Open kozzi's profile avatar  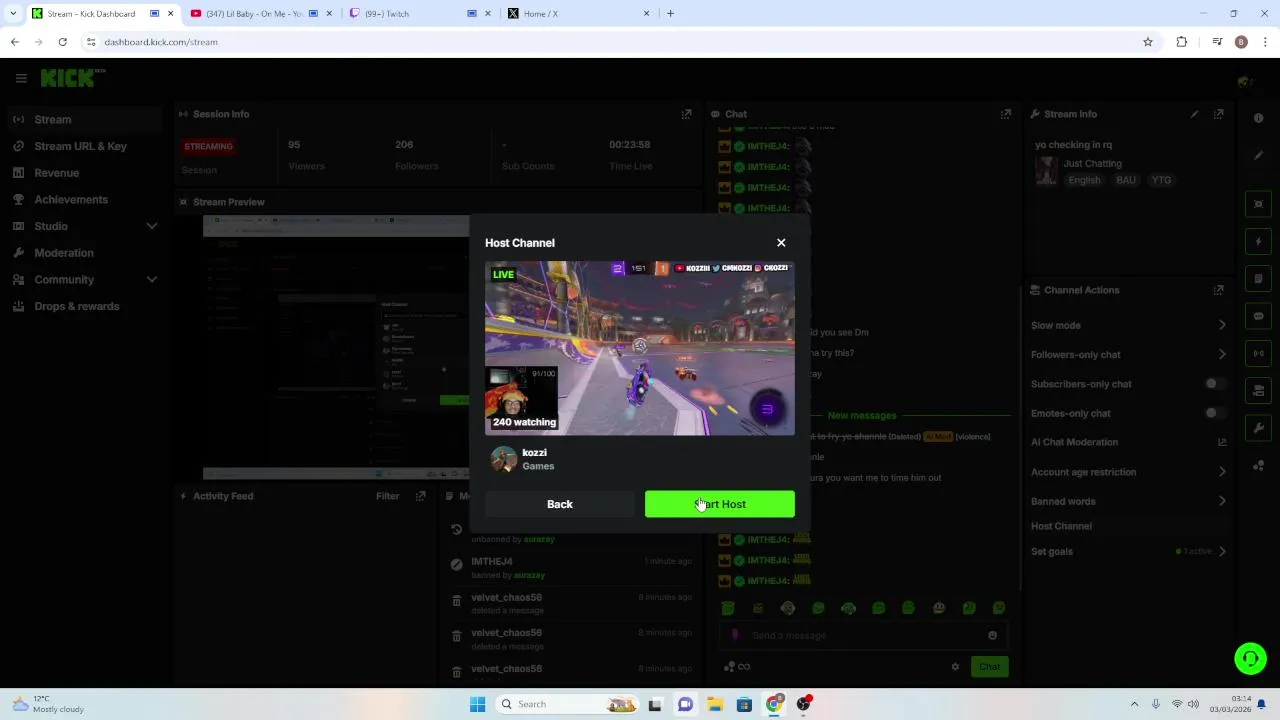504,459
